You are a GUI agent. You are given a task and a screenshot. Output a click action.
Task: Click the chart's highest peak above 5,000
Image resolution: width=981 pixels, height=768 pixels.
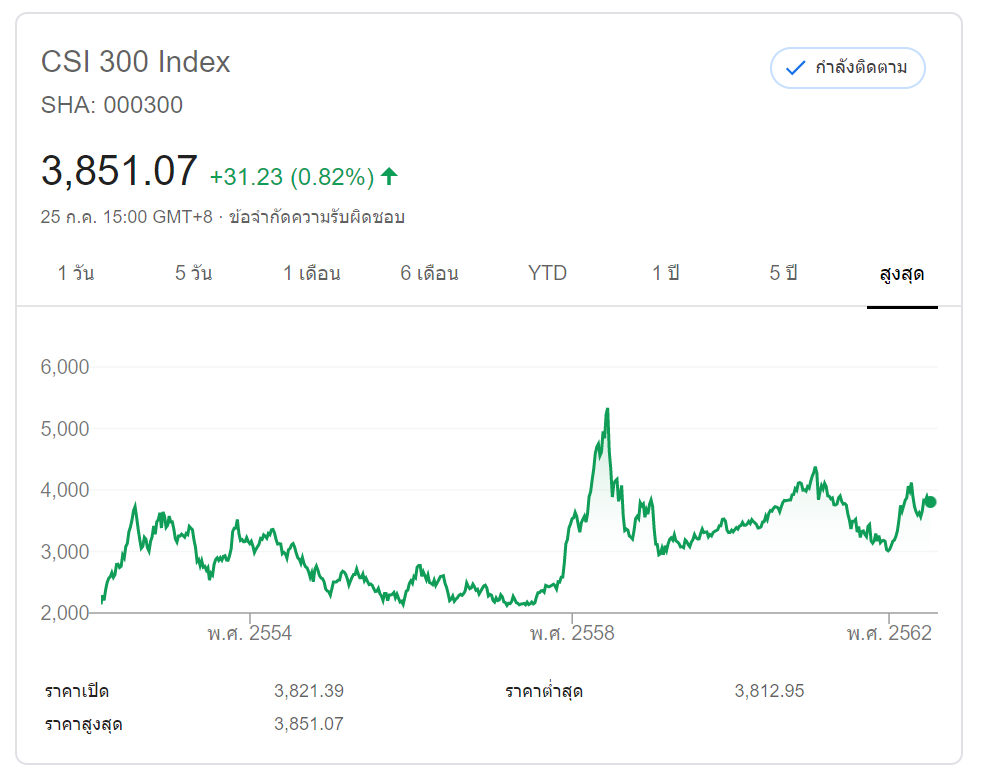(607, 409)
